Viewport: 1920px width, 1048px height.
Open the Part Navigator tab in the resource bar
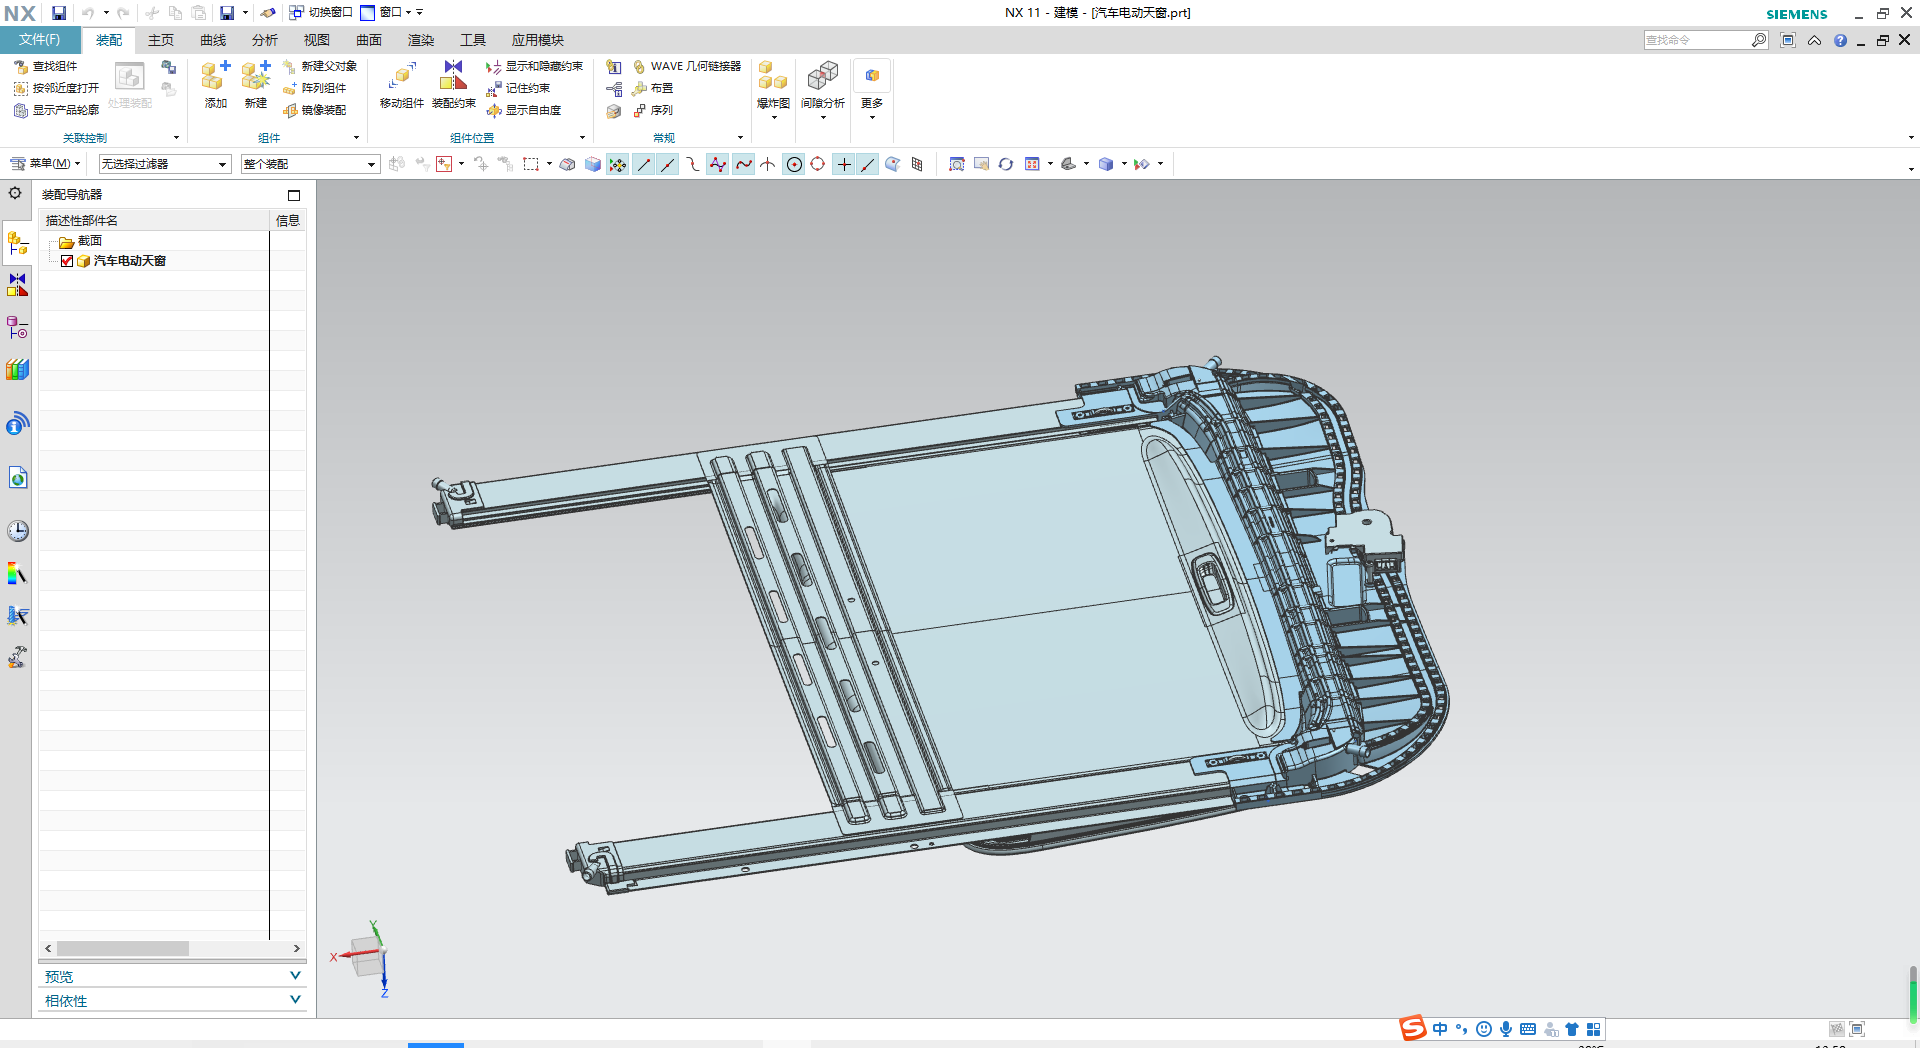pos(17,327)
